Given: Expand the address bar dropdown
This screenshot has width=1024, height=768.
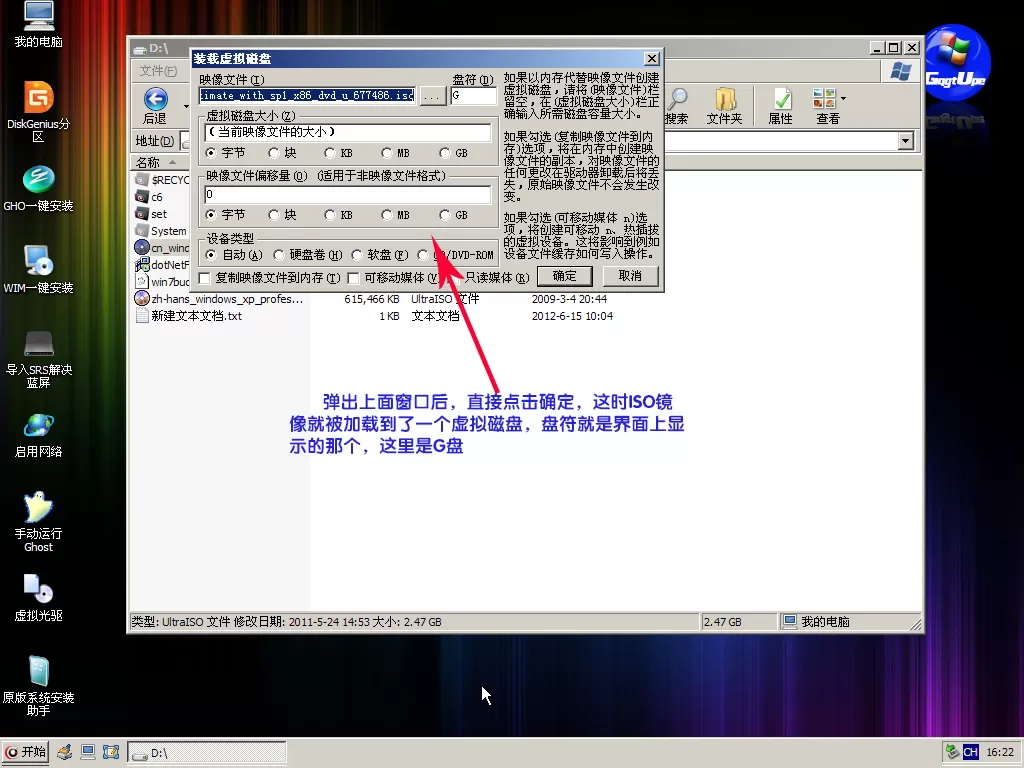Looking at the screenshot, I should point(906,141).
